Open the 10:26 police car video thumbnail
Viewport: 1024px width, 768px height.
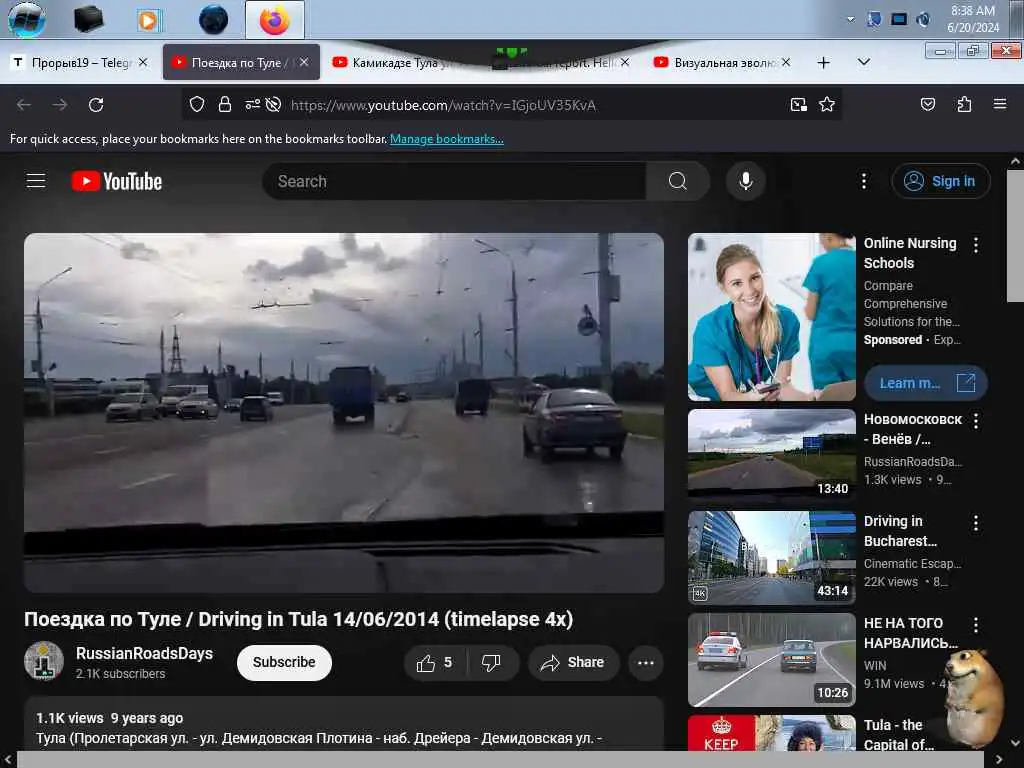(771, 660)
